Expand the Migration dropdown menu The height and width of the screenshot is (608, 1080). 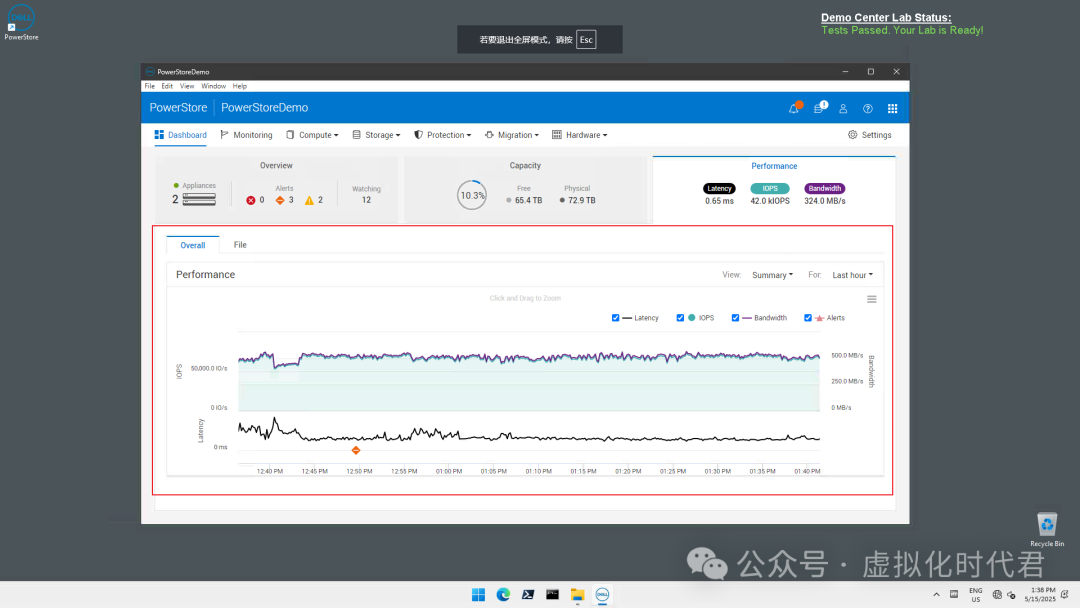(512, 135)
